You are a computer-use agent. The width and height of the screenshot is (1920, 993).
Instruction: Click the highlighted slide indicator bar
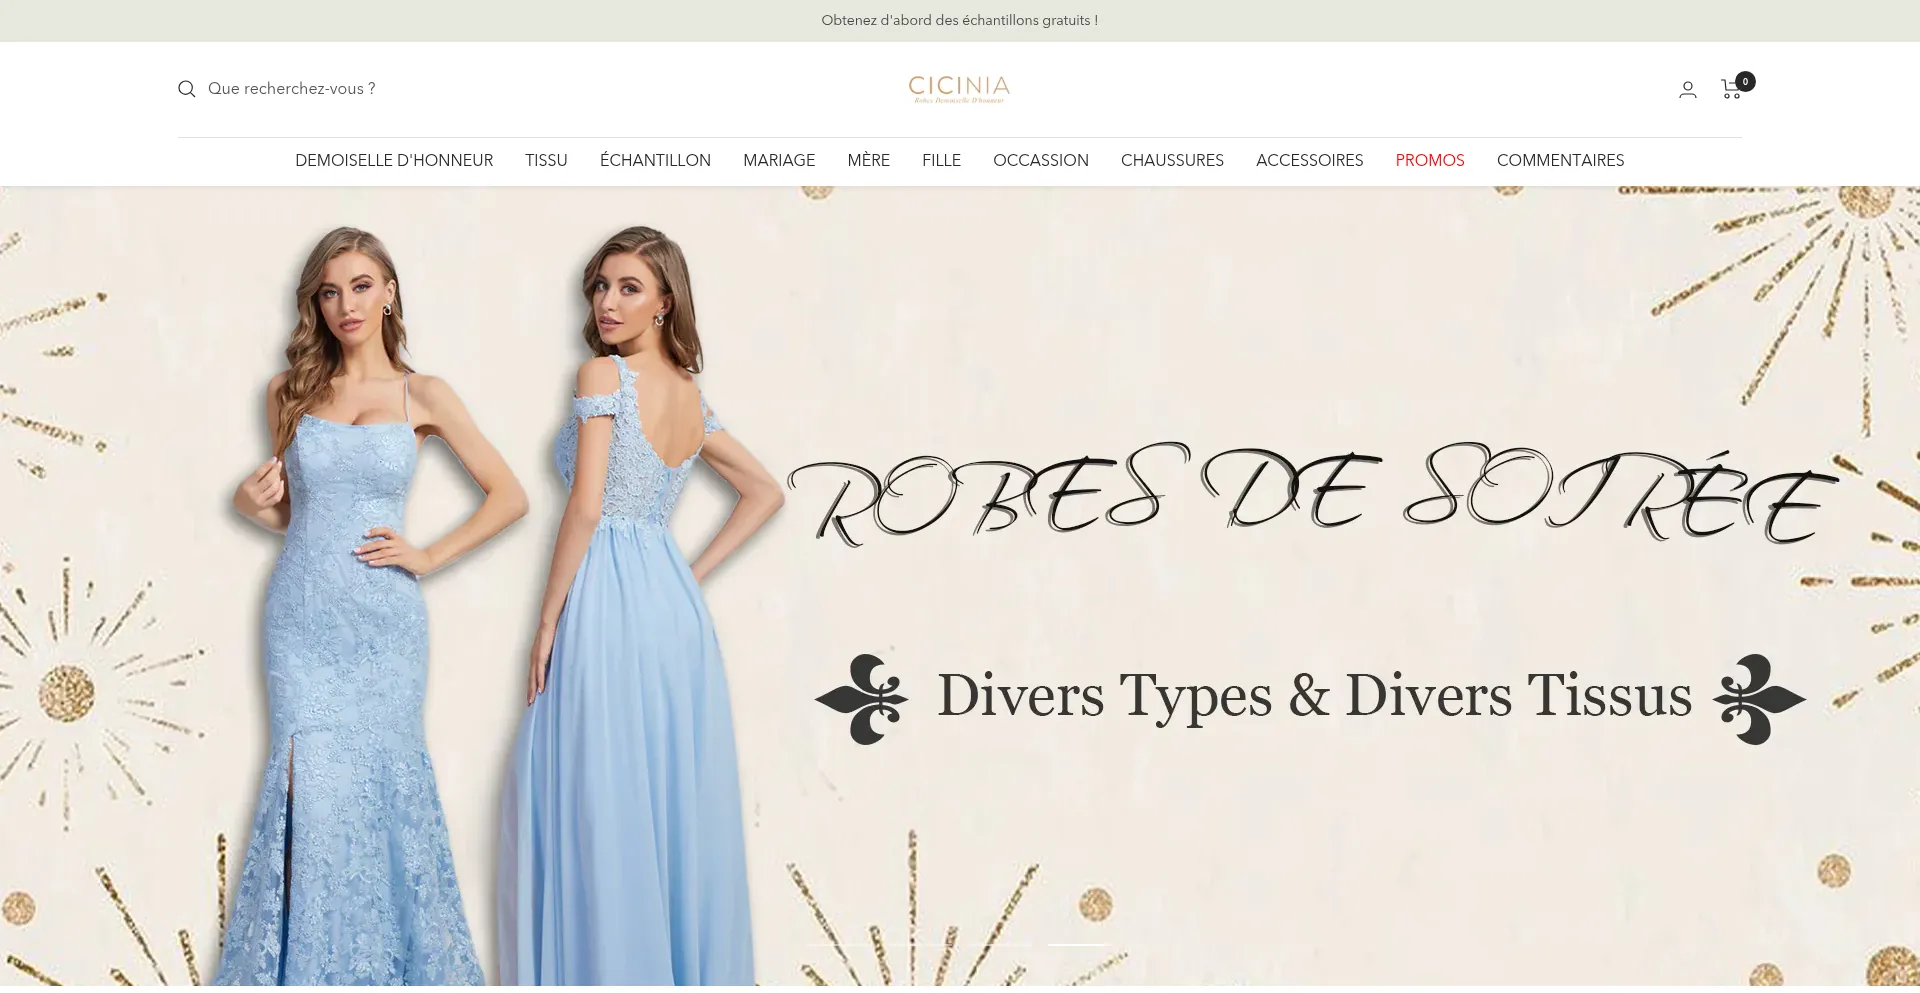coord(1077,944)
